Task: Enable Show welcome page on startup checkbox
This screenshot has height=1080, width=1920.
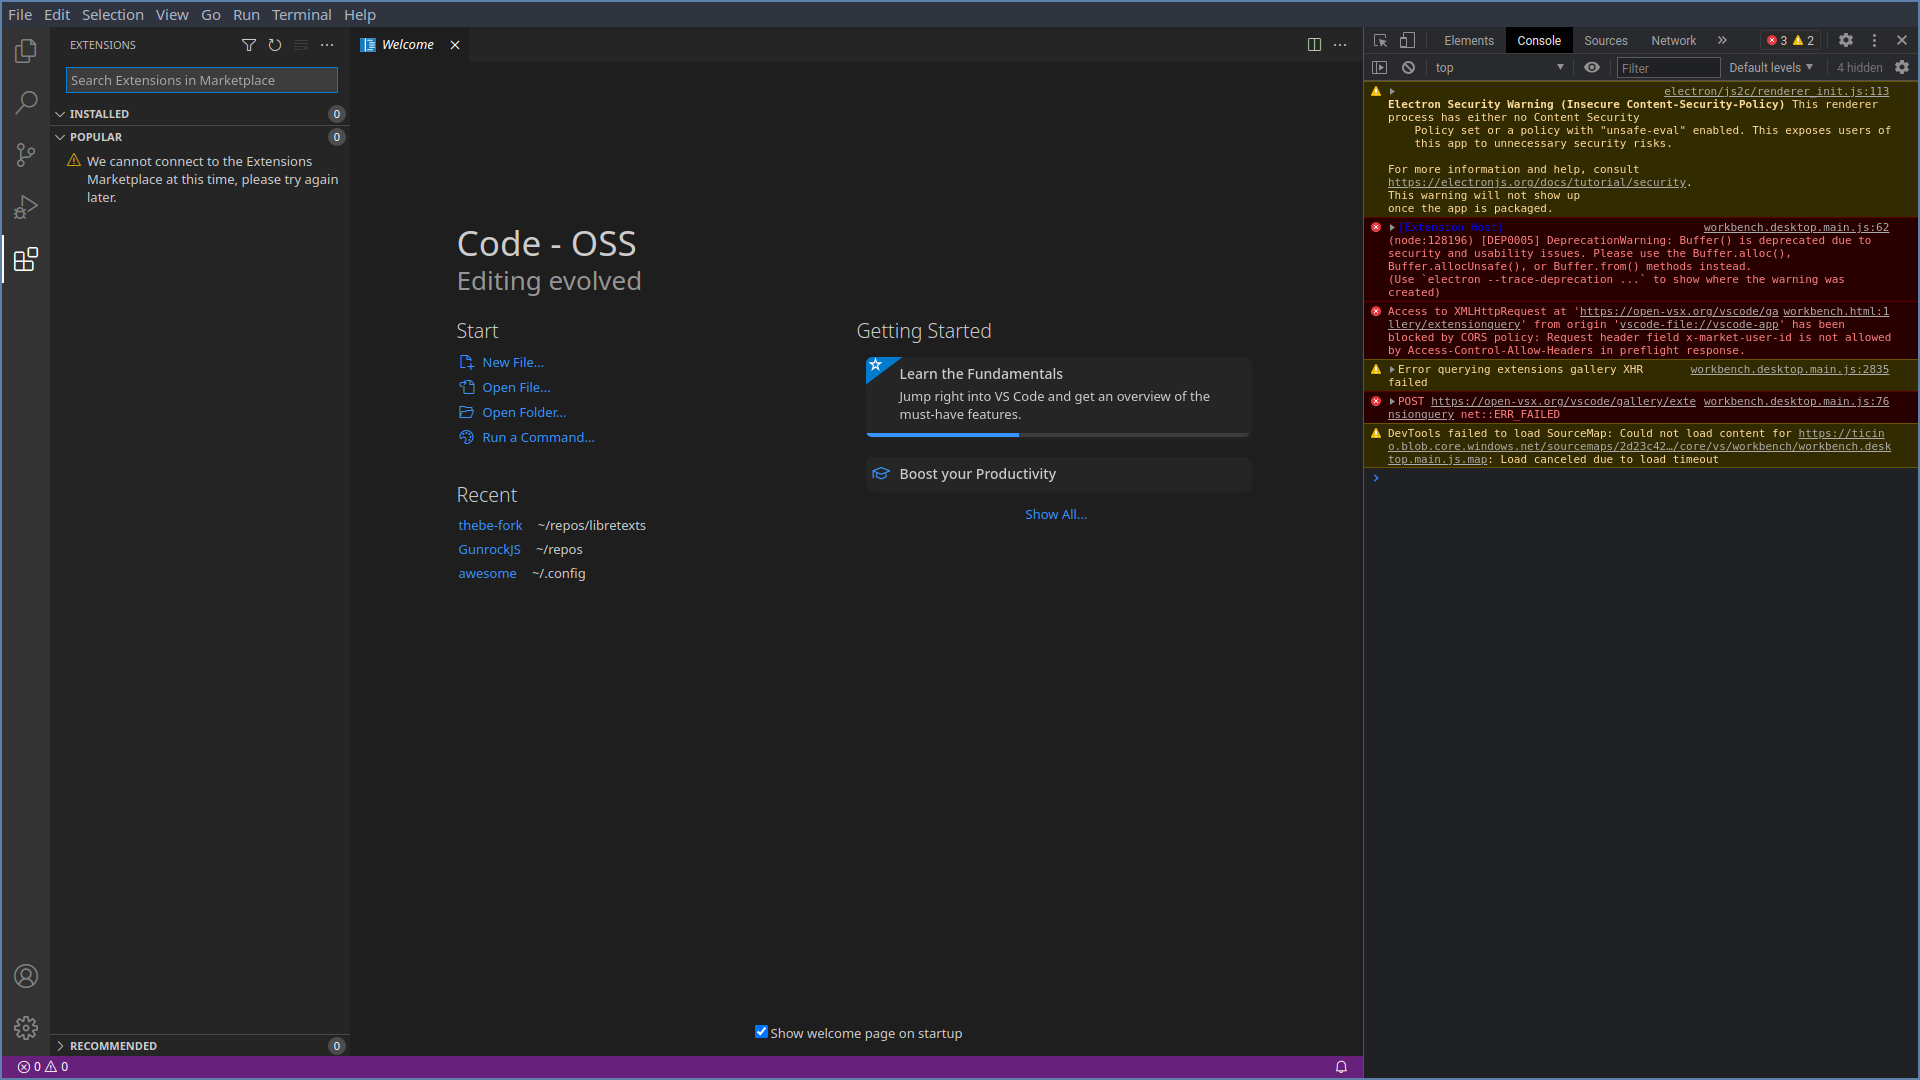Action: pos(761,1031)
